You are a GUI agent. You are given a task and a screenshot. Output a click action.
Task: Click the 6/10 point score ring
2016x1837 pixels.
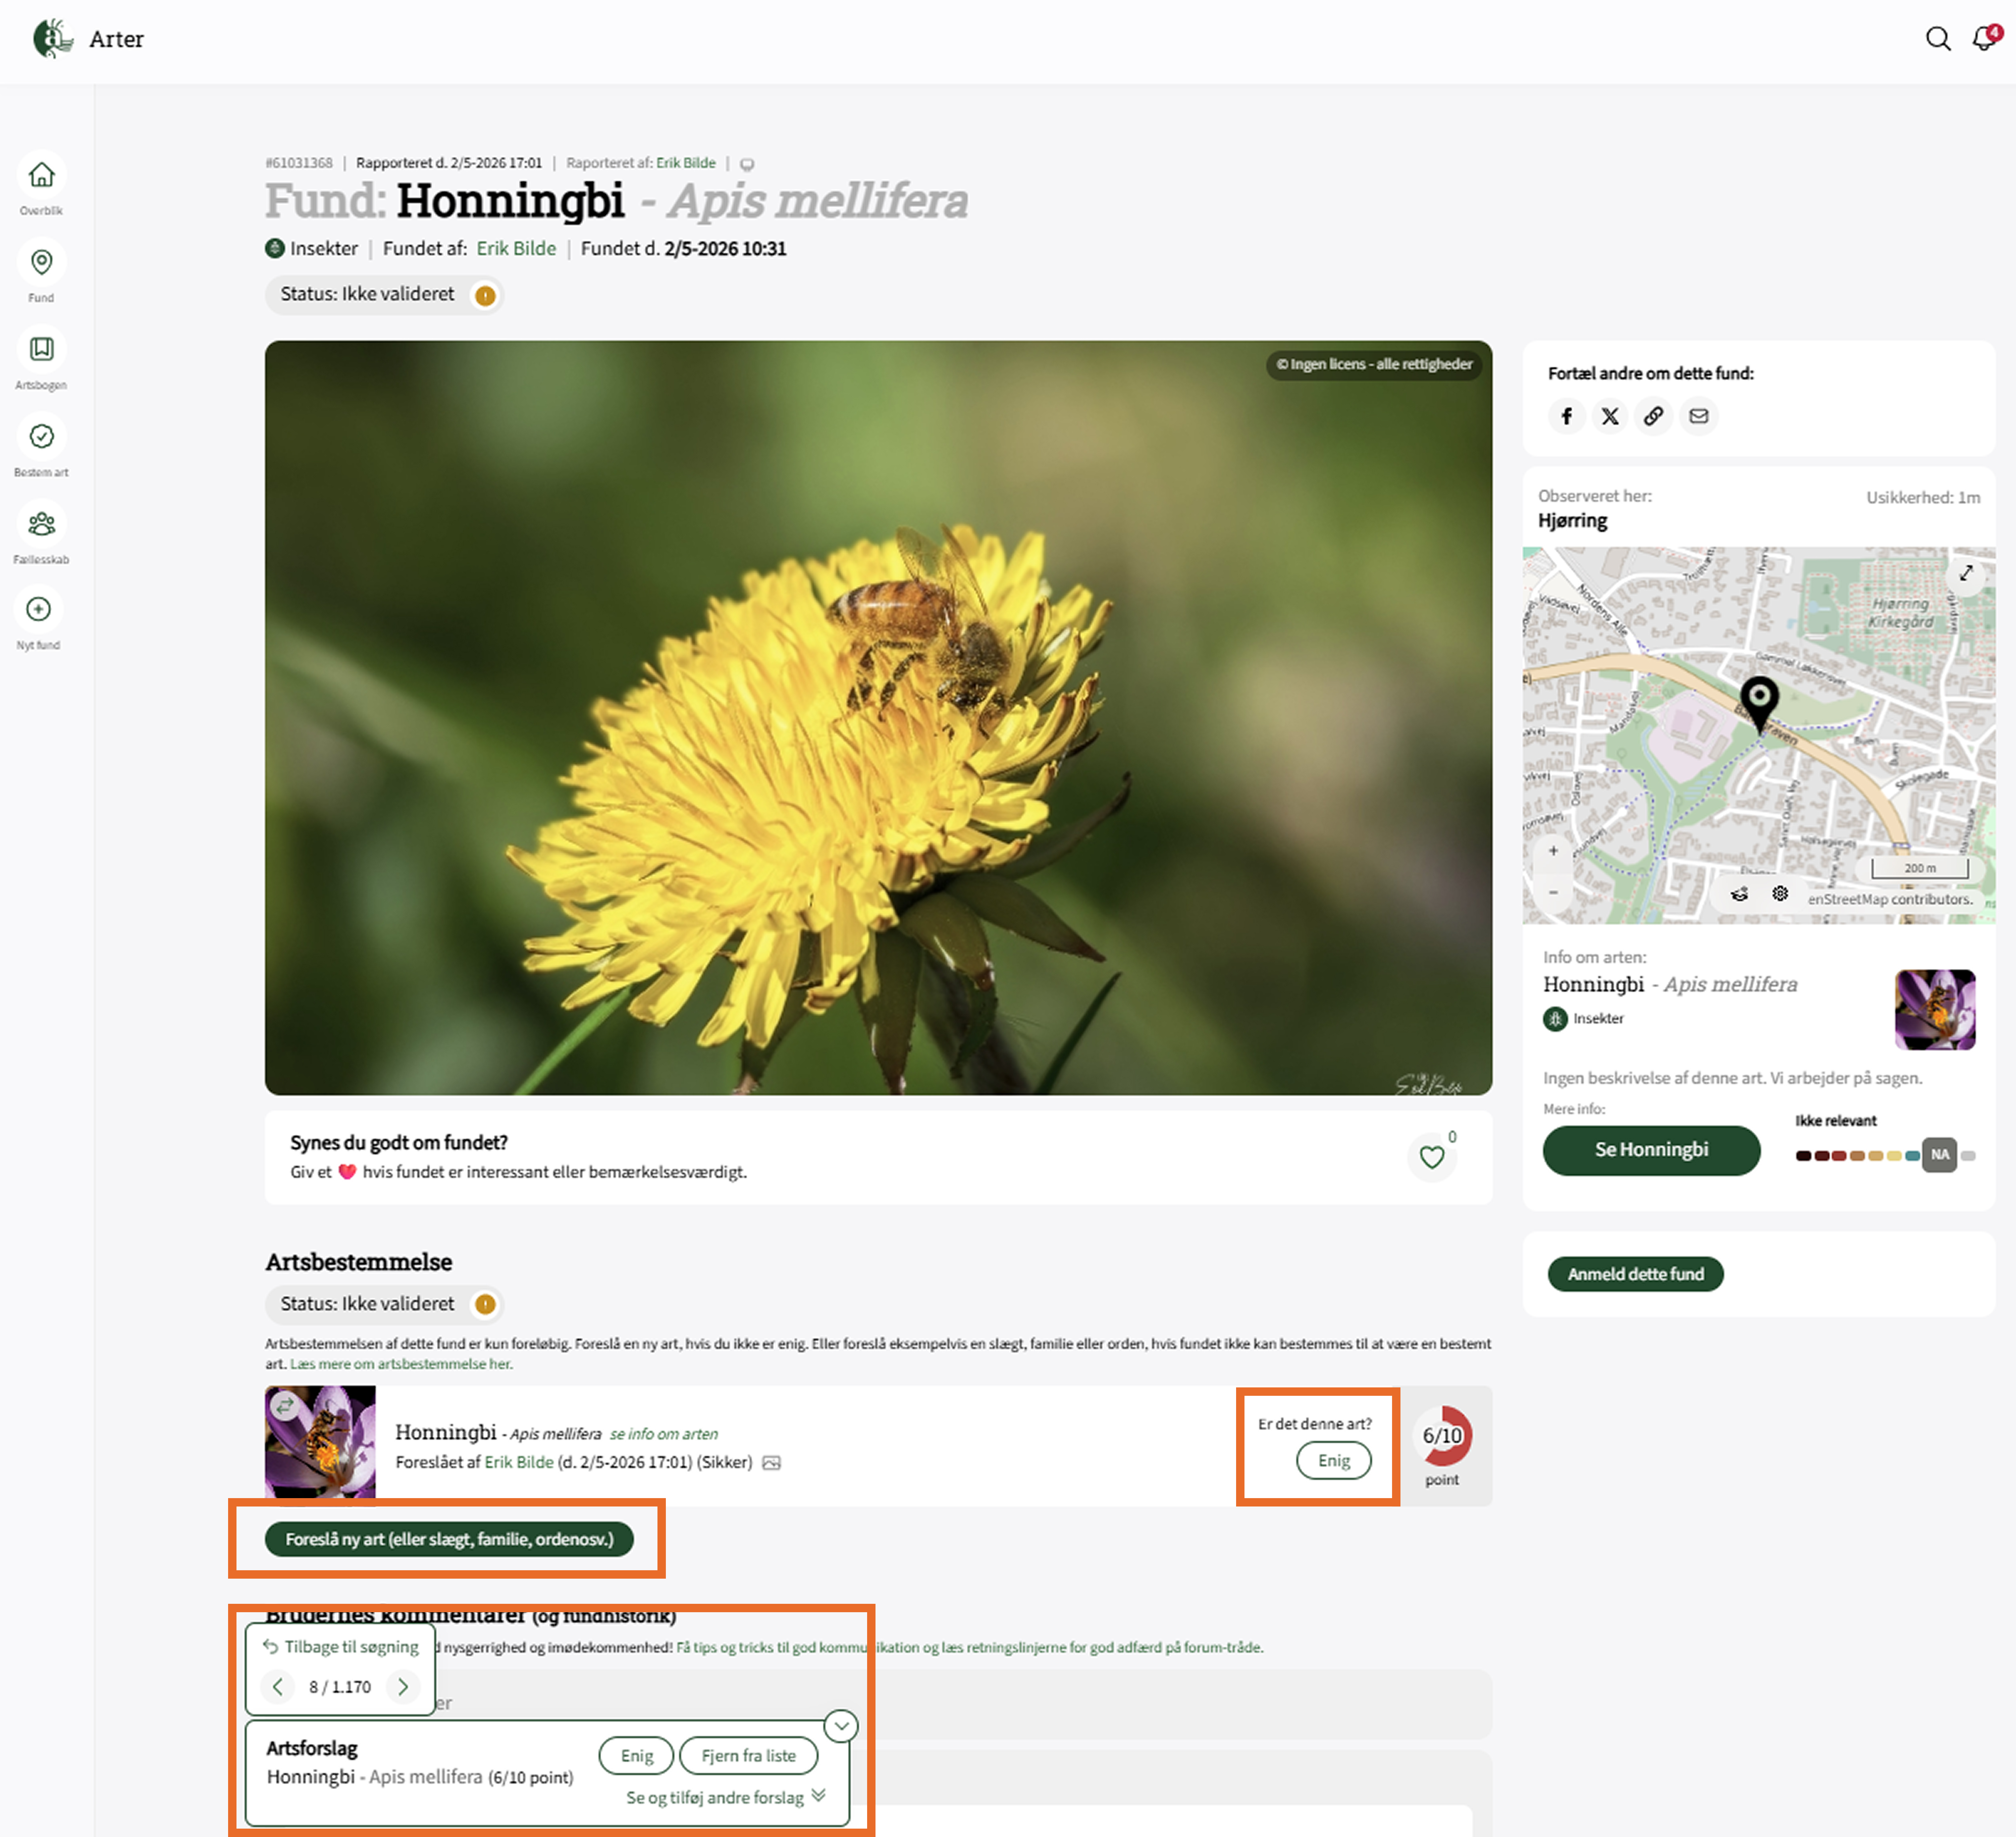(x=1442, y=1436)
